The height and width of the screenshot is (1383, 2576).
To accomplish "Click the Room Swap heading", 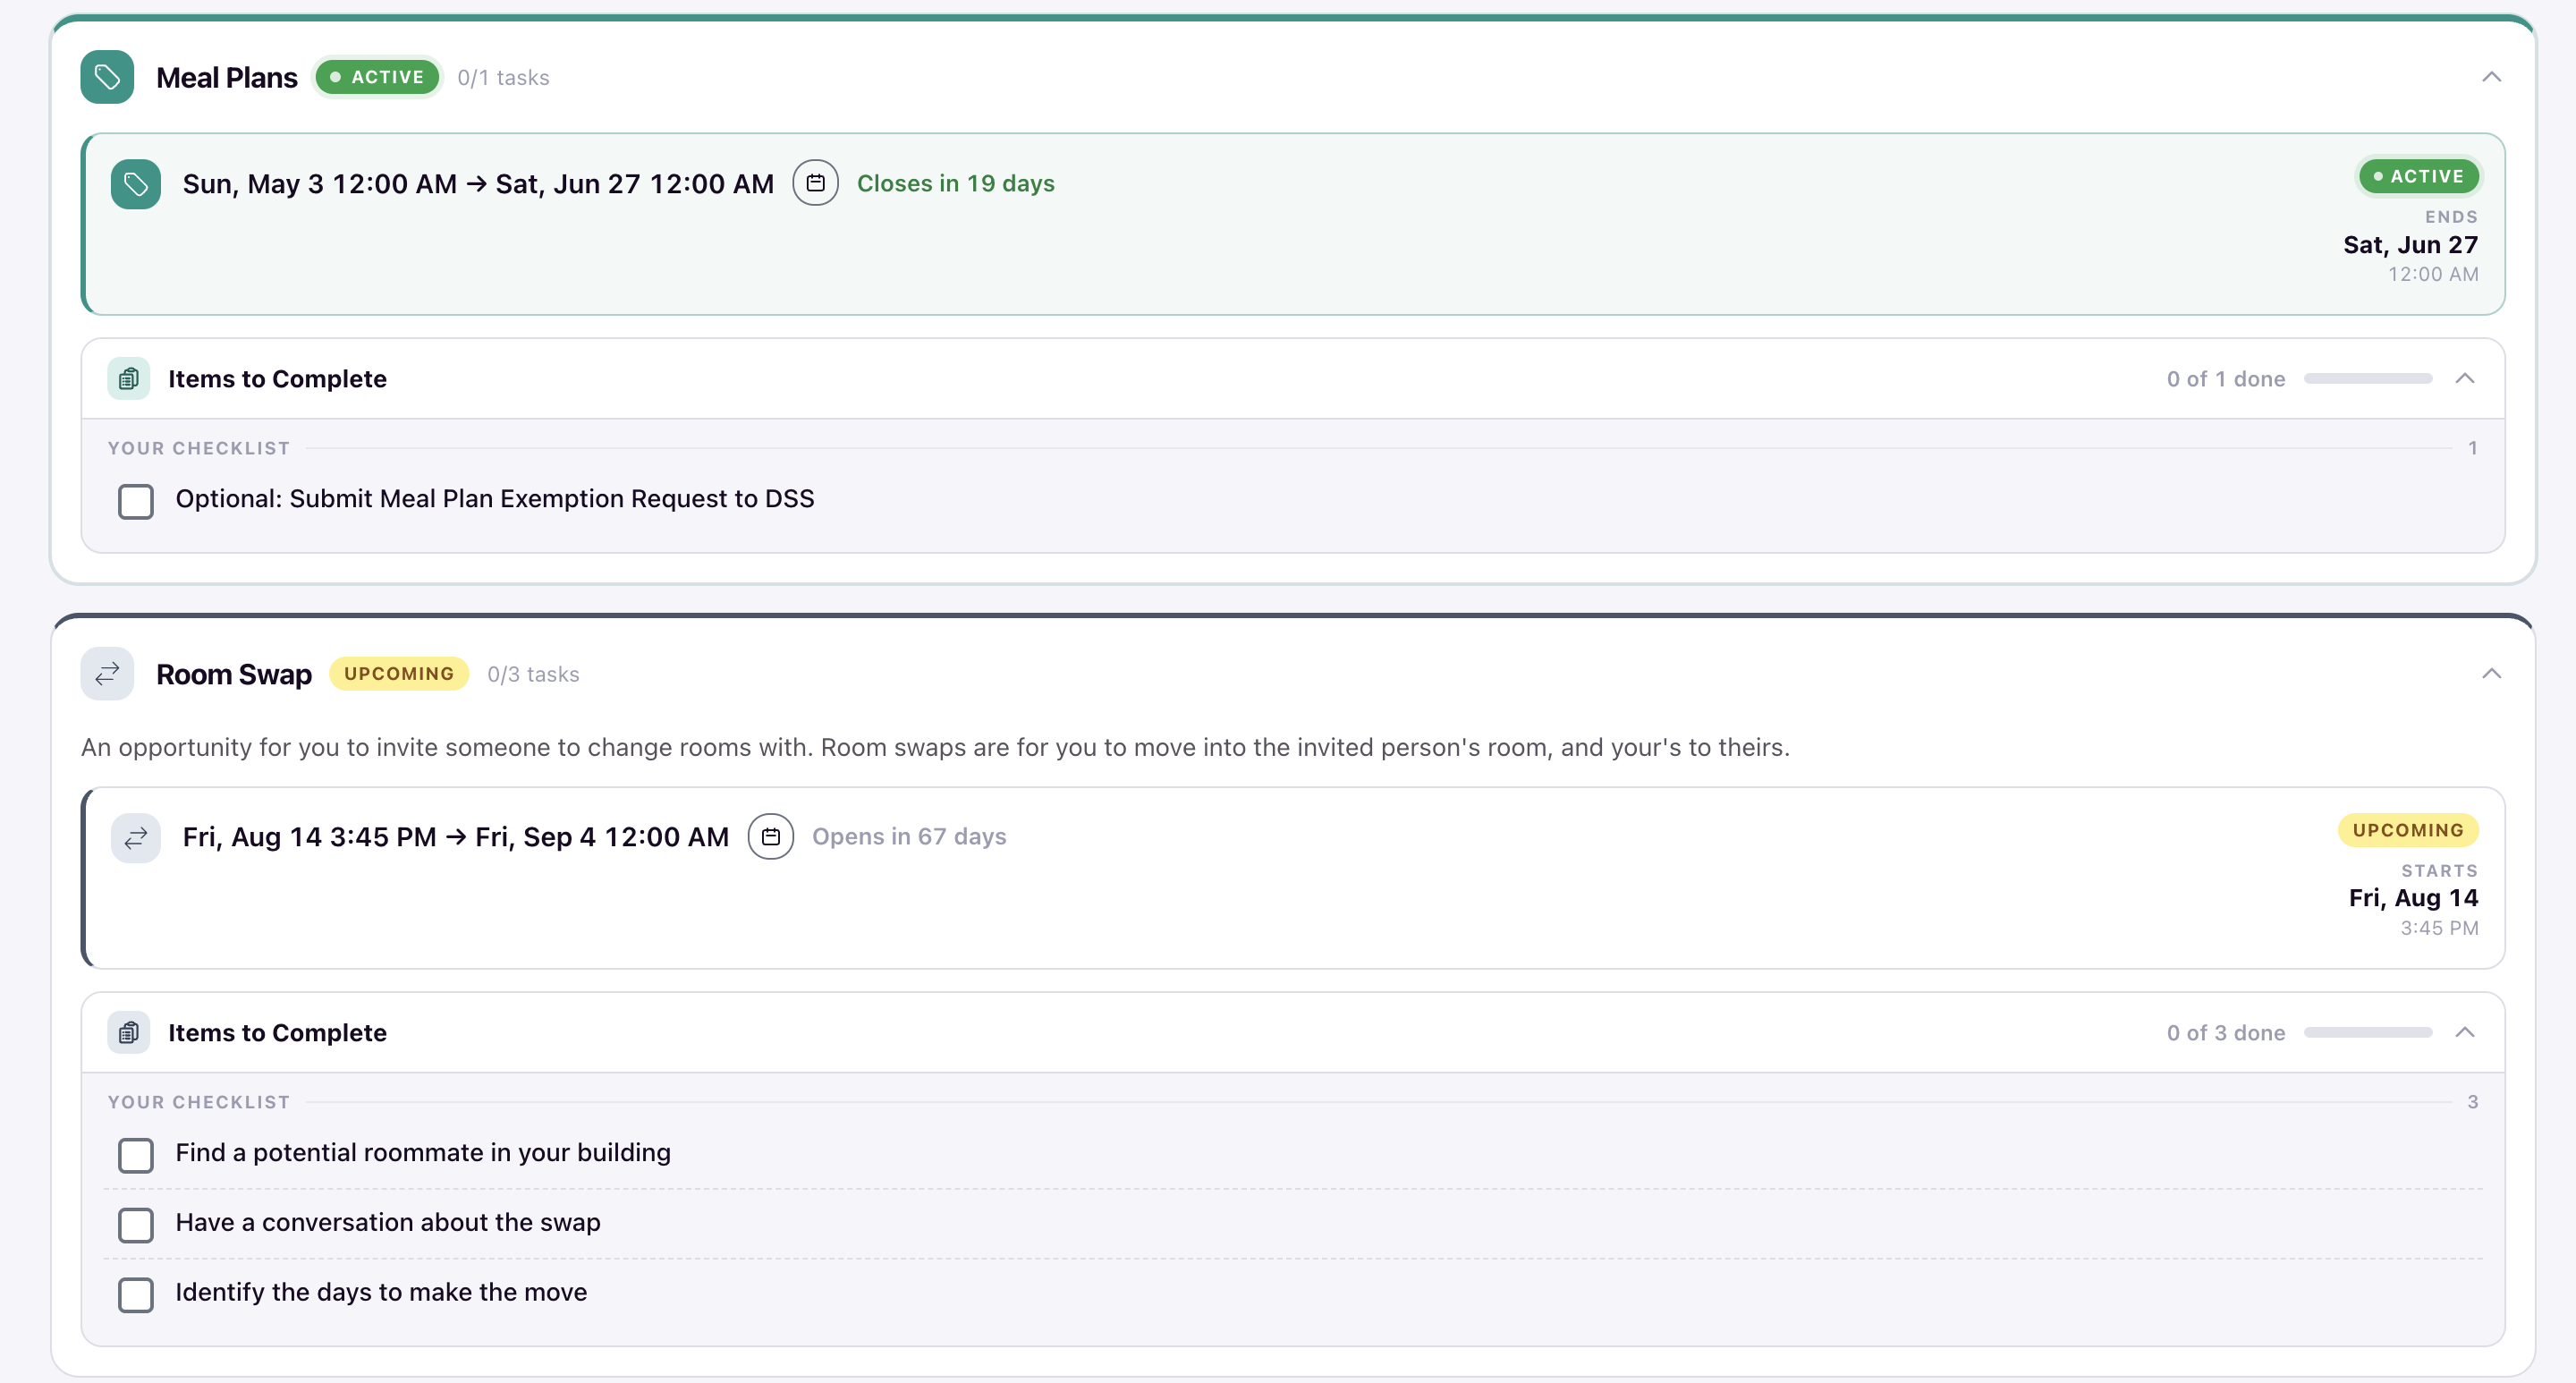I will click(x=234, y=675).
